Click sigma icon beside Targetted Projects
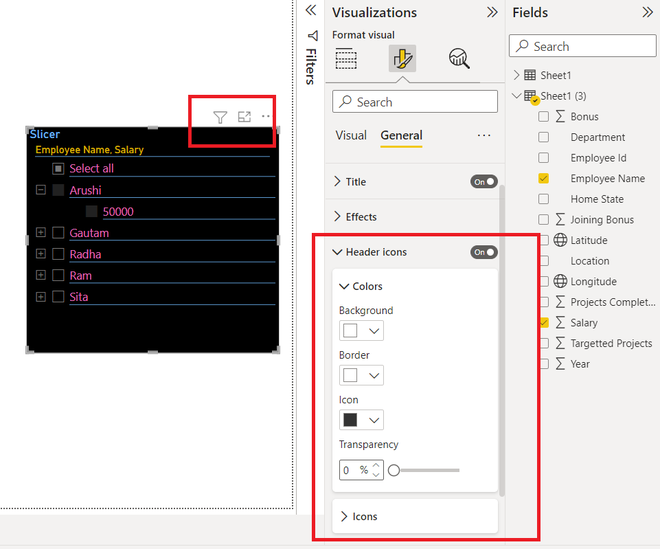 click(x=560, y=343)
